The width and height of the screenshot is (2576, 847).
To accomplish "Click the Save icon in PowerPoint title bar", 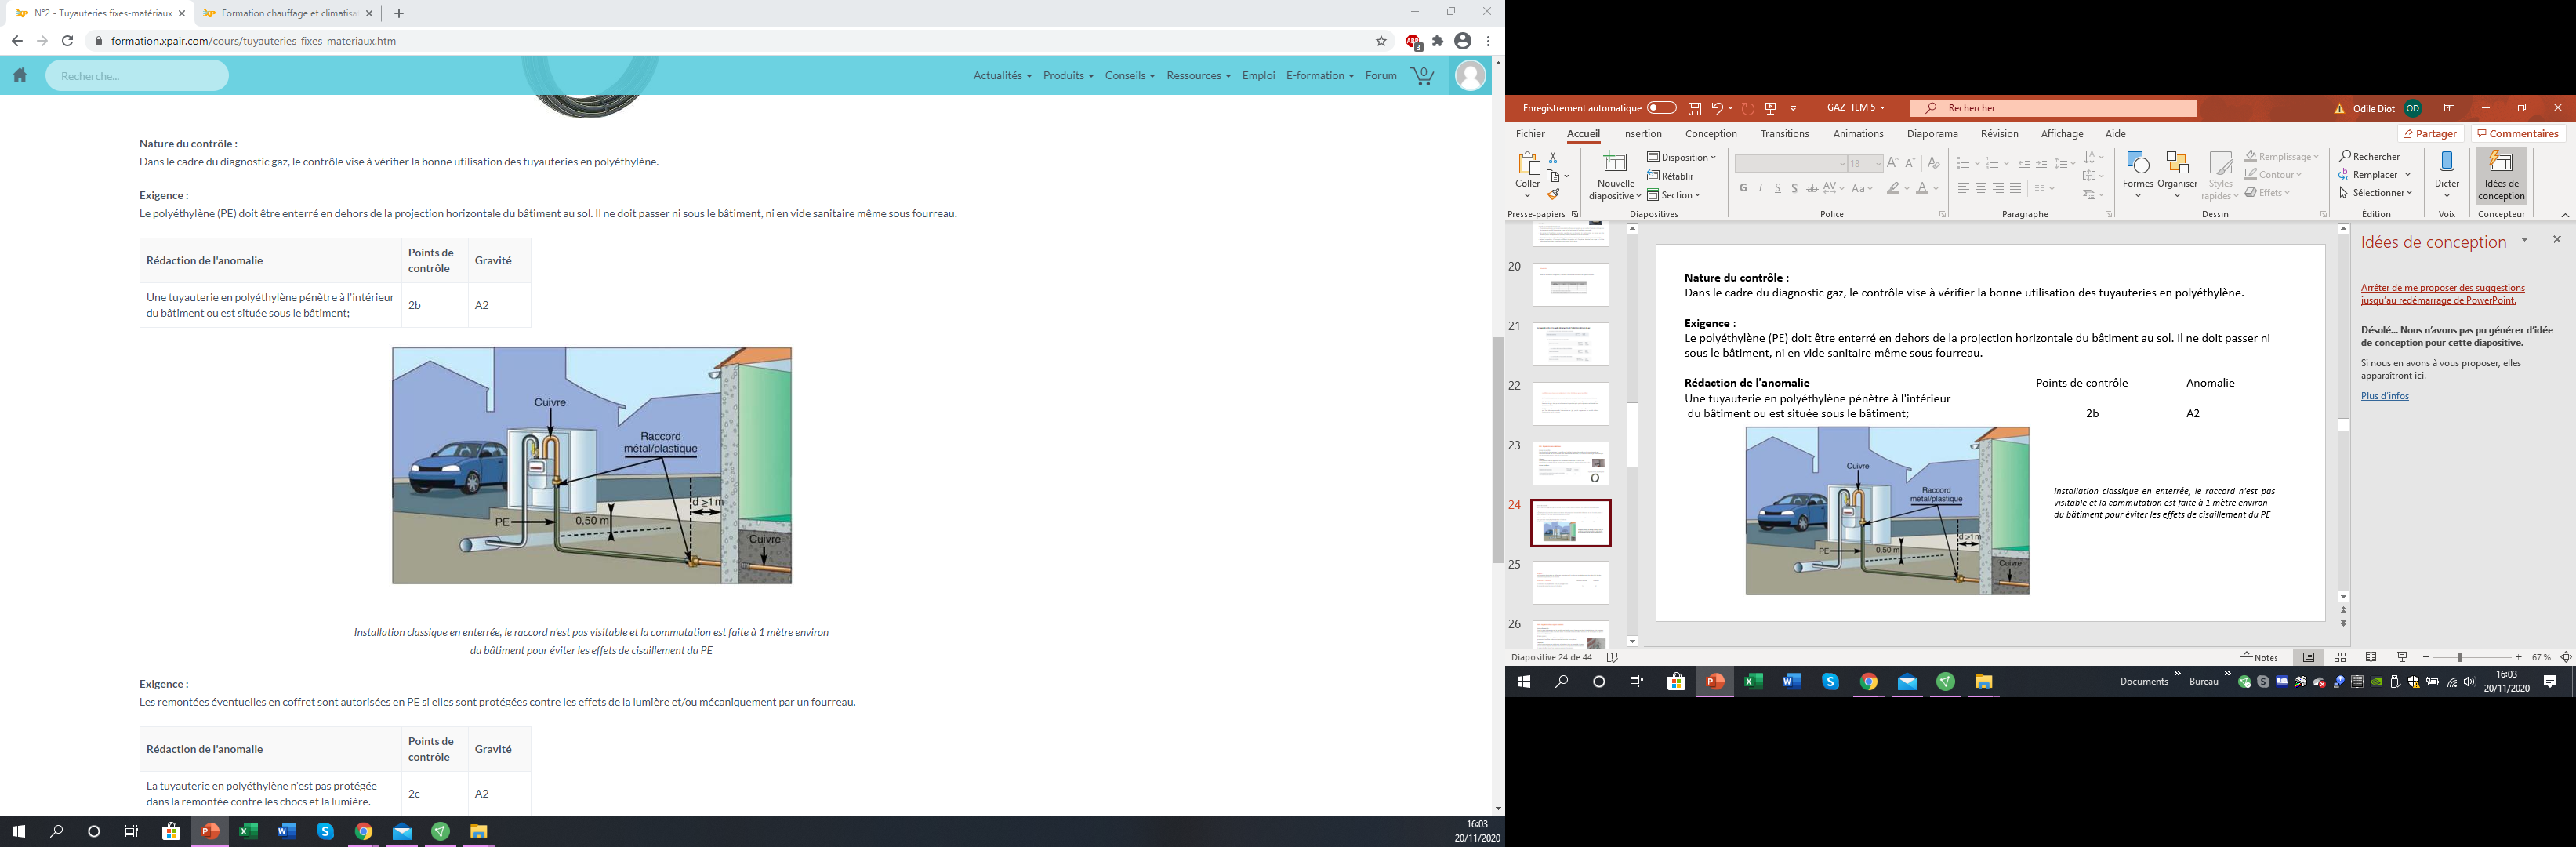I will 1694,108.
